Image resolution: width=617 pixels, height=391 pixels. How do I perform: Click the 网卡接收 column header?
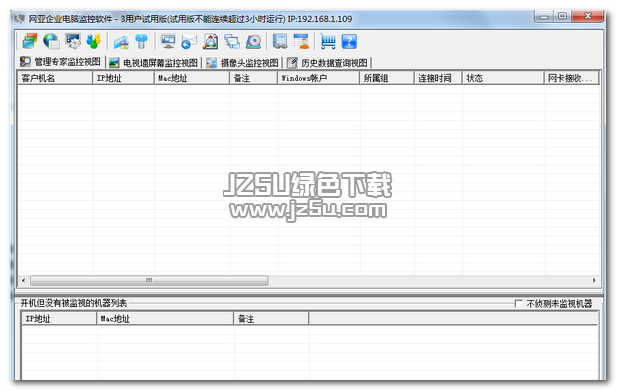(572, 78)
